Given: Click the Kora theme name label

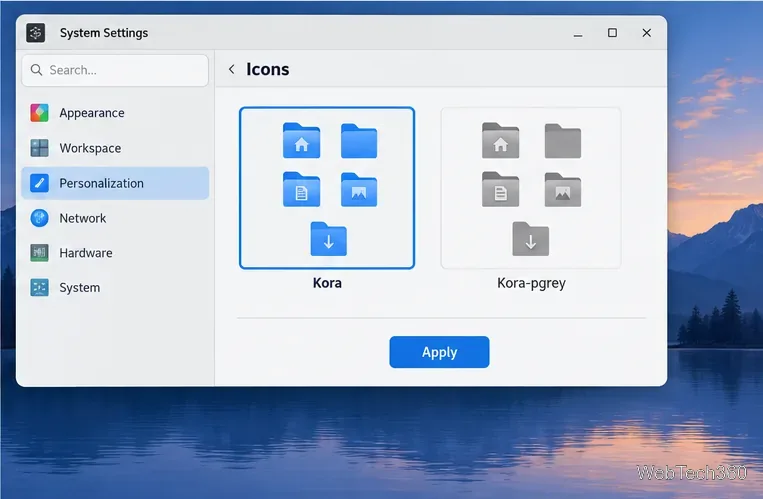Looking at the screenshot, I should click(327, 283).
